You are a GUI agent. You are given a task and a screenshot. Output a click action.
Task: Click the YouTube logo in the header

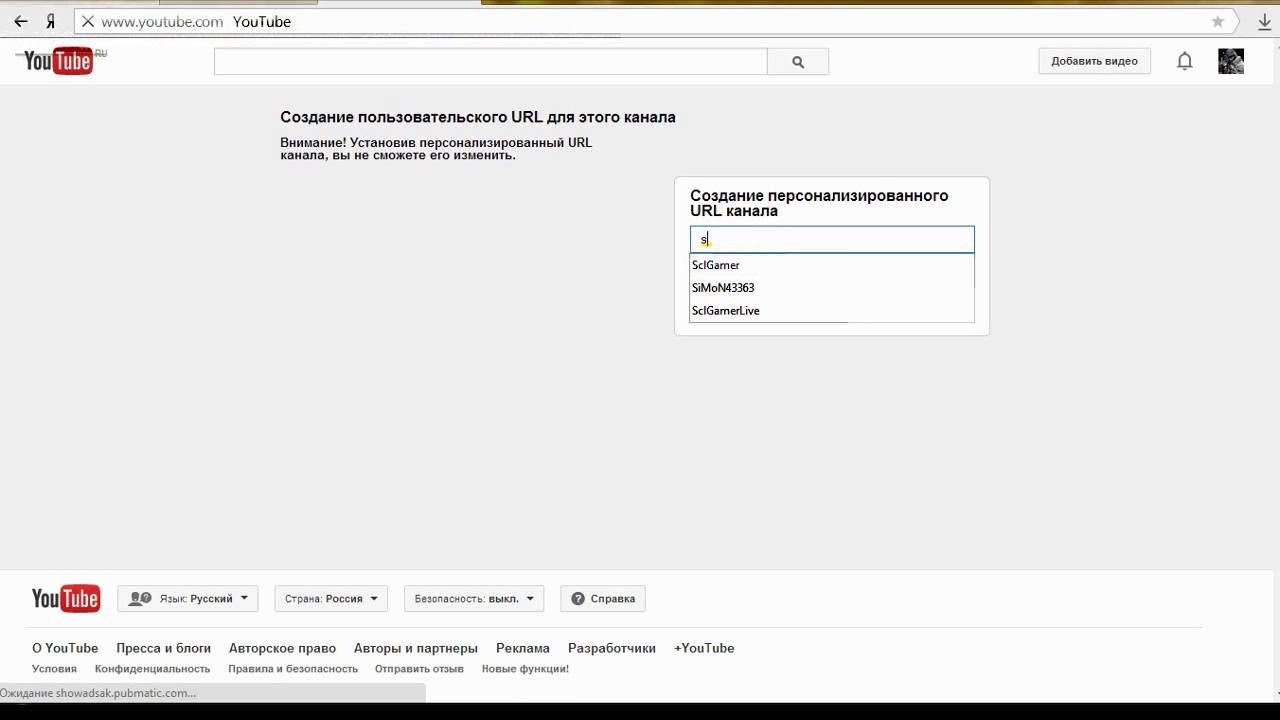(60, 61)
